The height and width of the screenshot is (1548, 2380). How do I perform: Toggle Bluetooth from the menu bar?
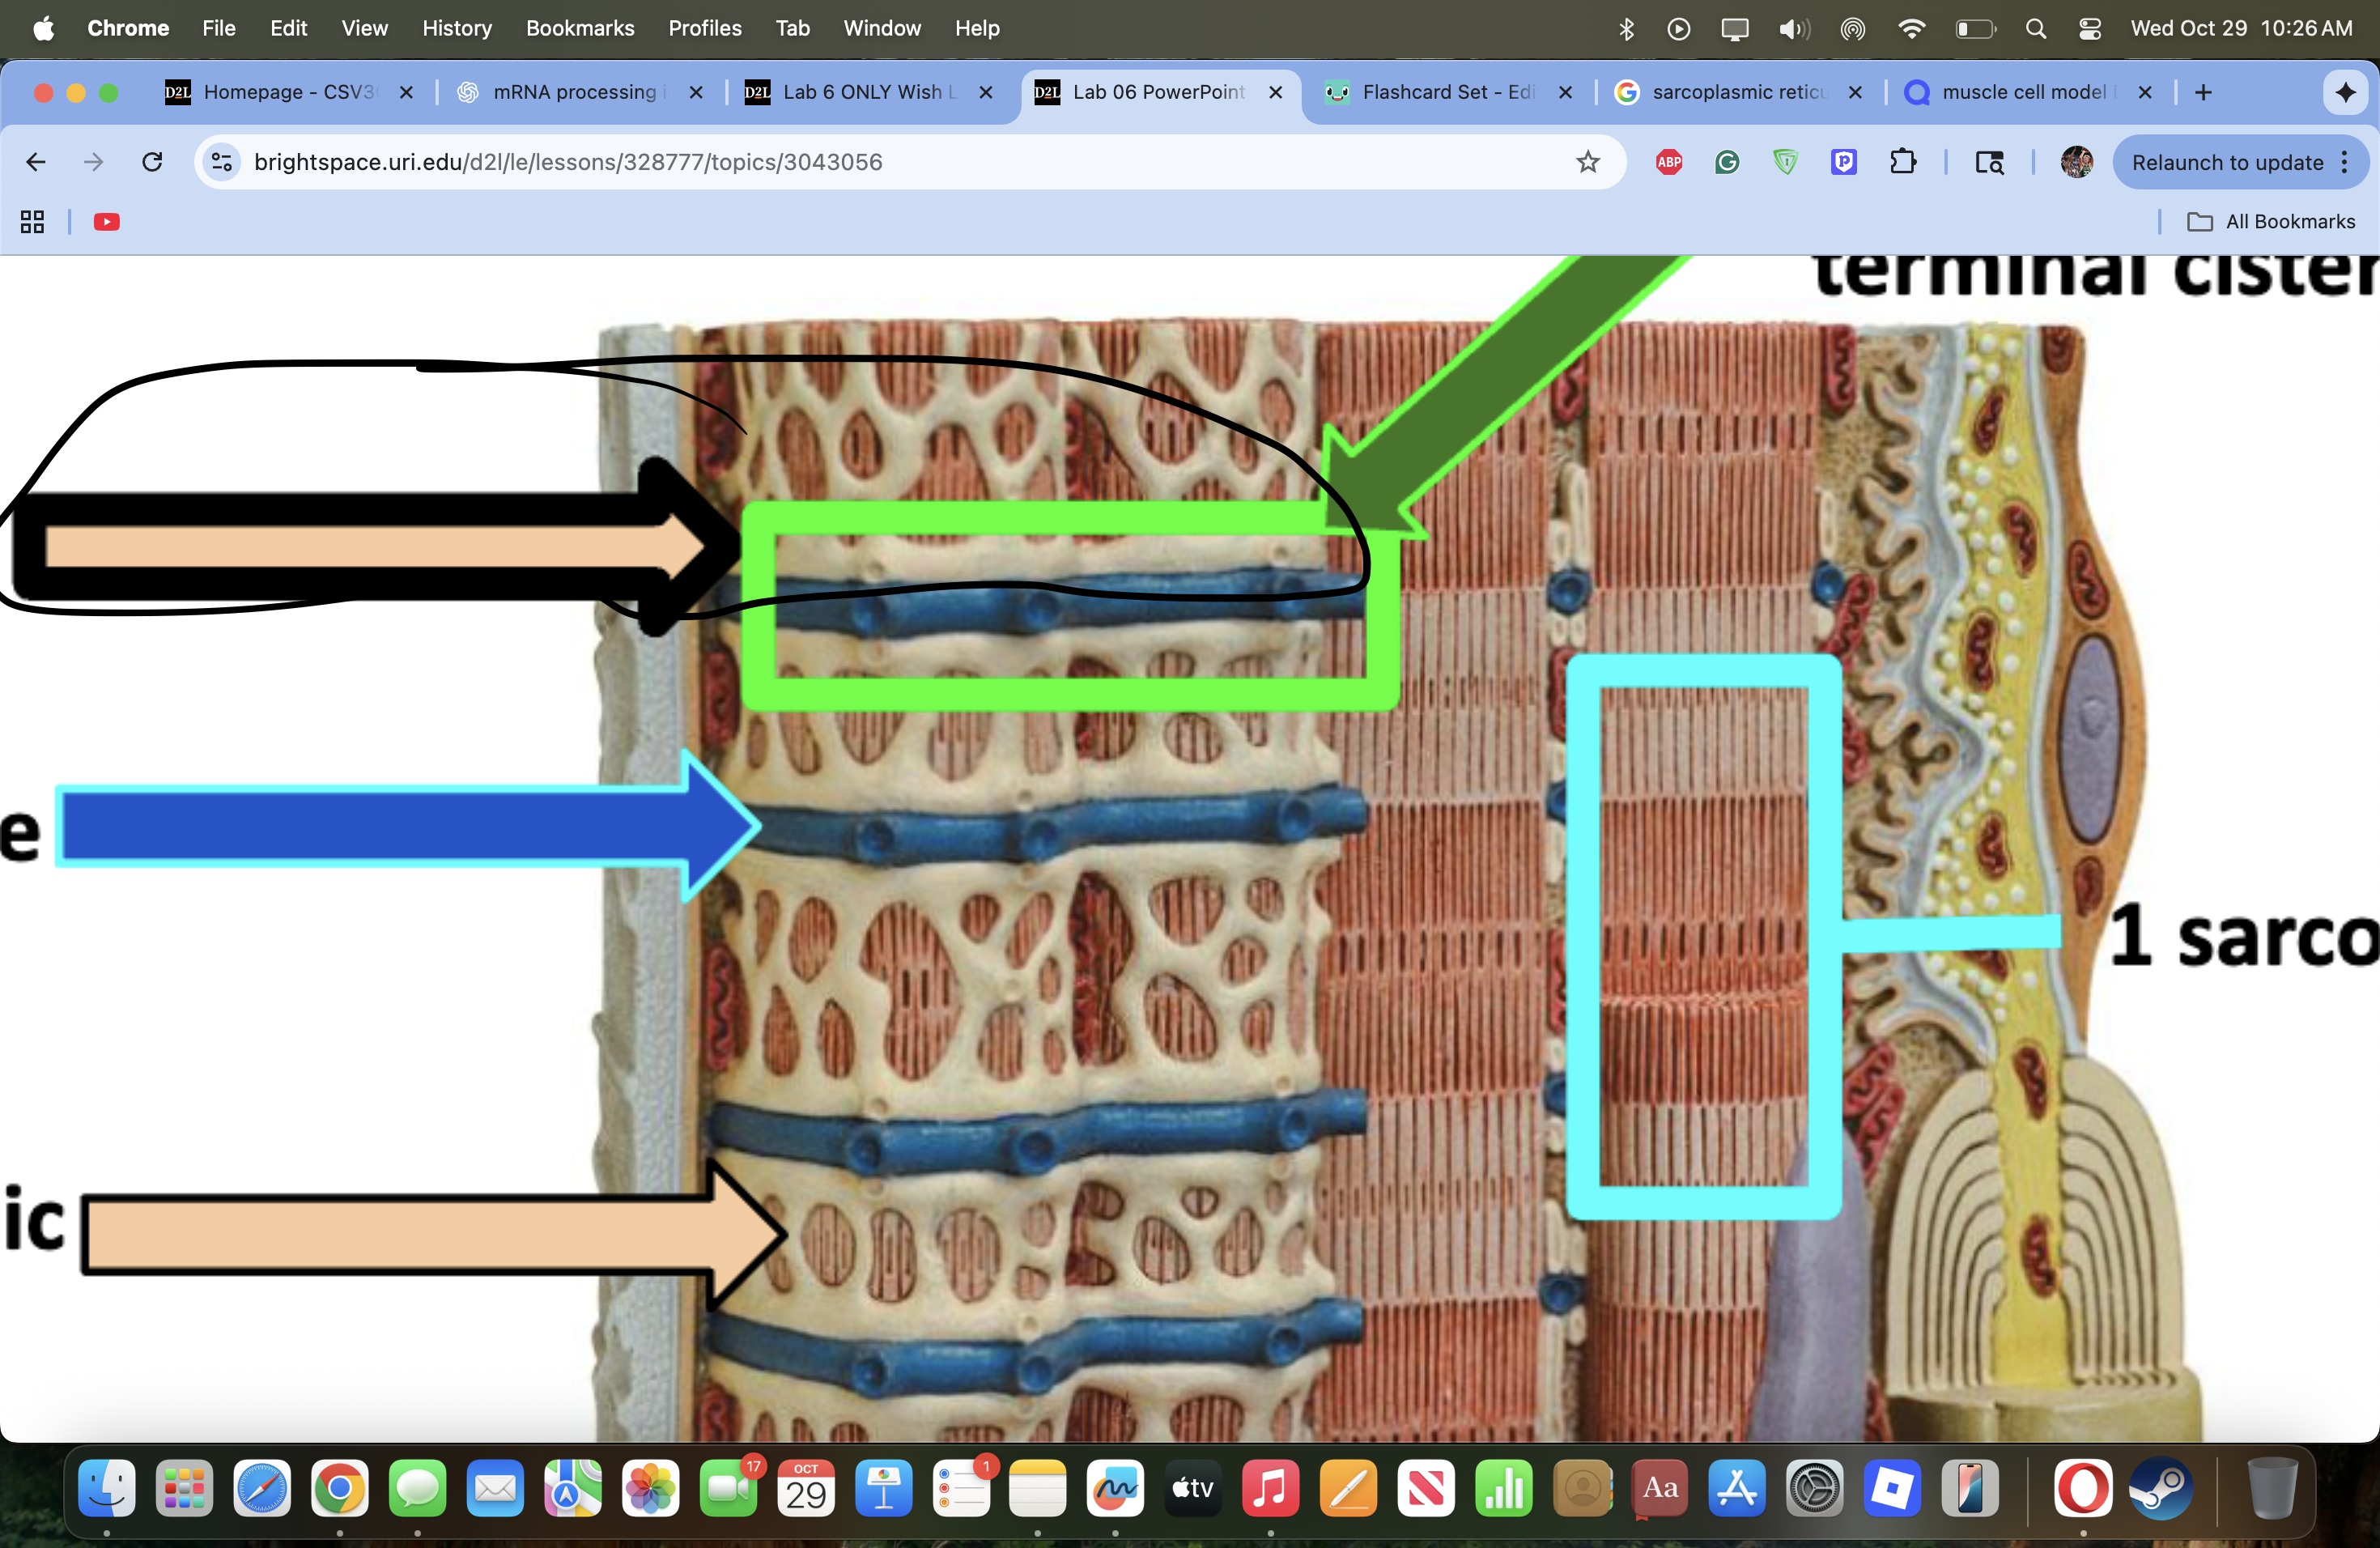(1626, 28)
